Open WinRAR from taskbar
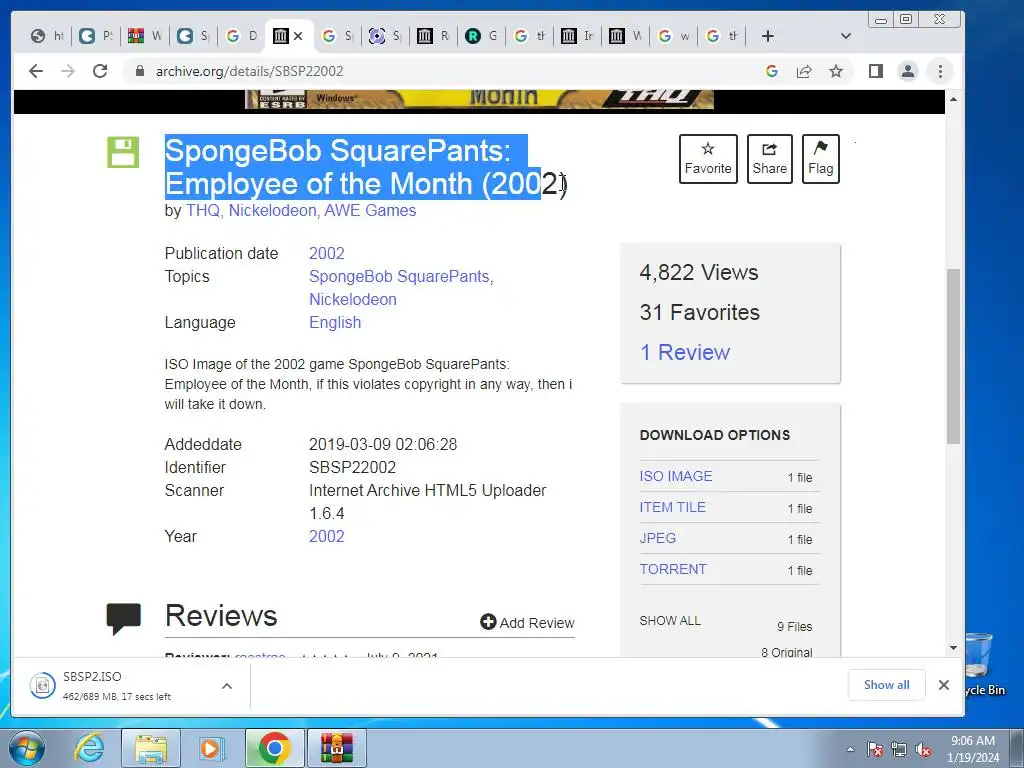 point(337,748)
